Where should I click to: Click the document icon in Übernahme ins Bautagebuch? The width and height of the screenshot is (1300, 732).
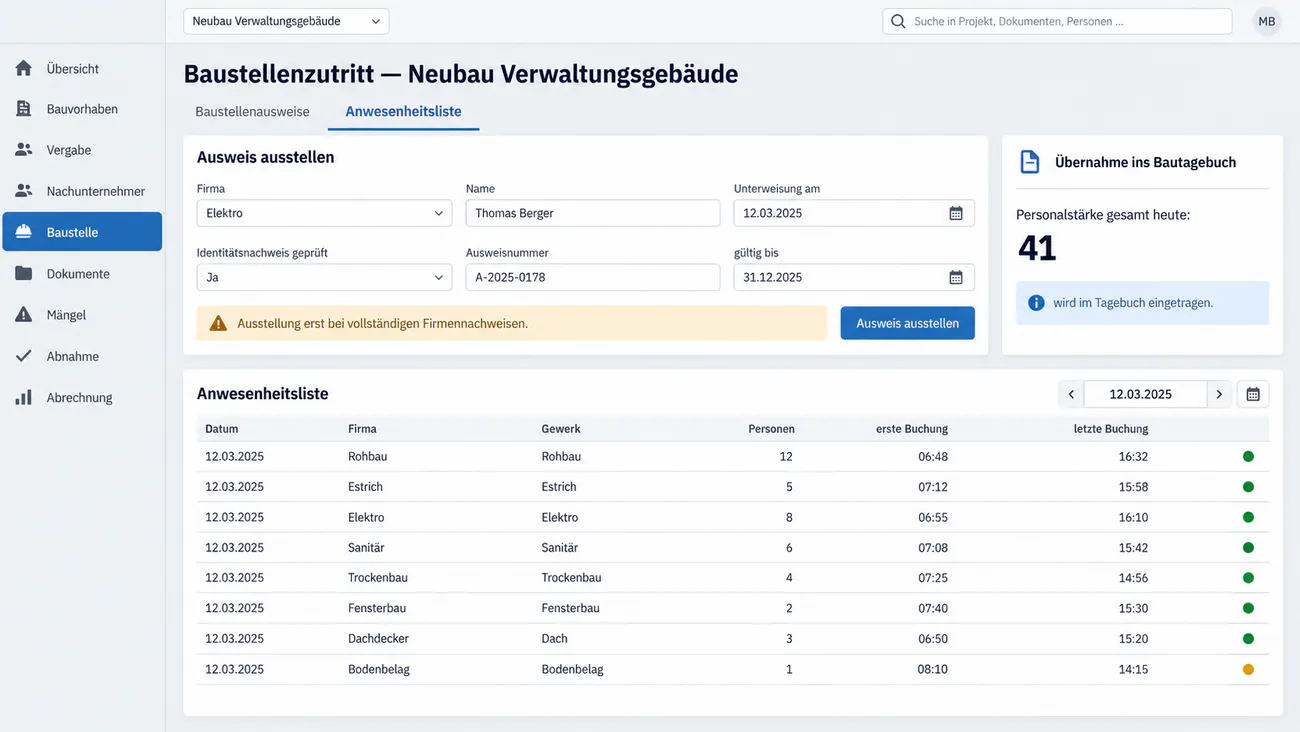[x=1029, y=162]
